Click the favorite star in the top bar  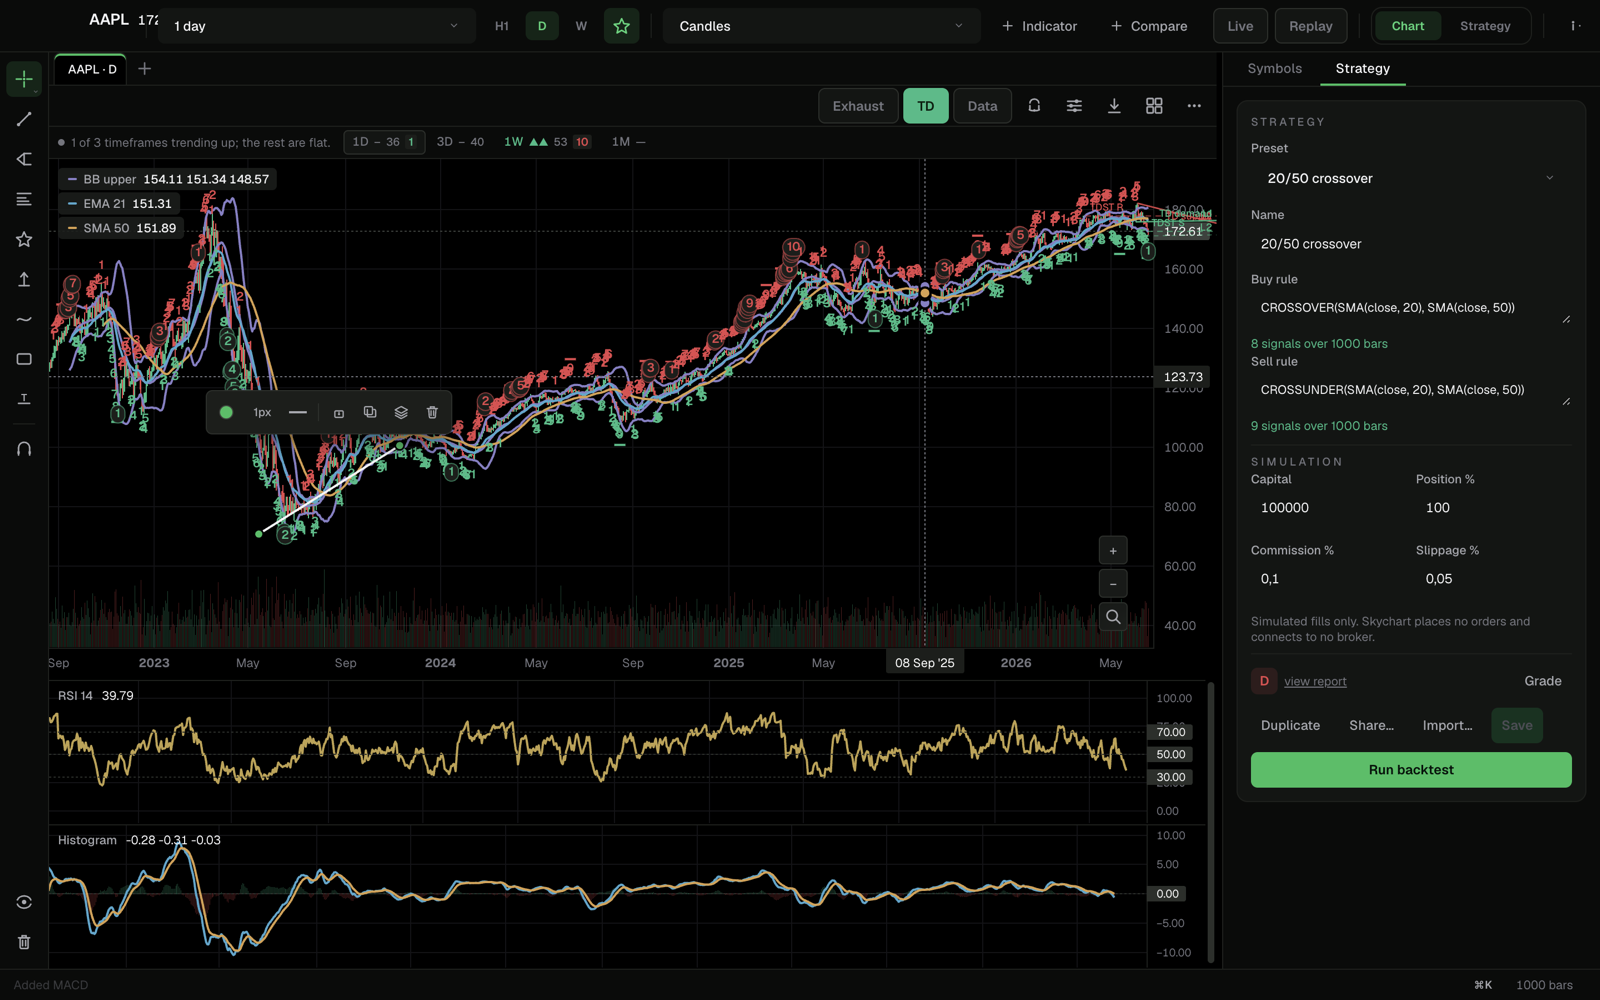pos(621,26)
